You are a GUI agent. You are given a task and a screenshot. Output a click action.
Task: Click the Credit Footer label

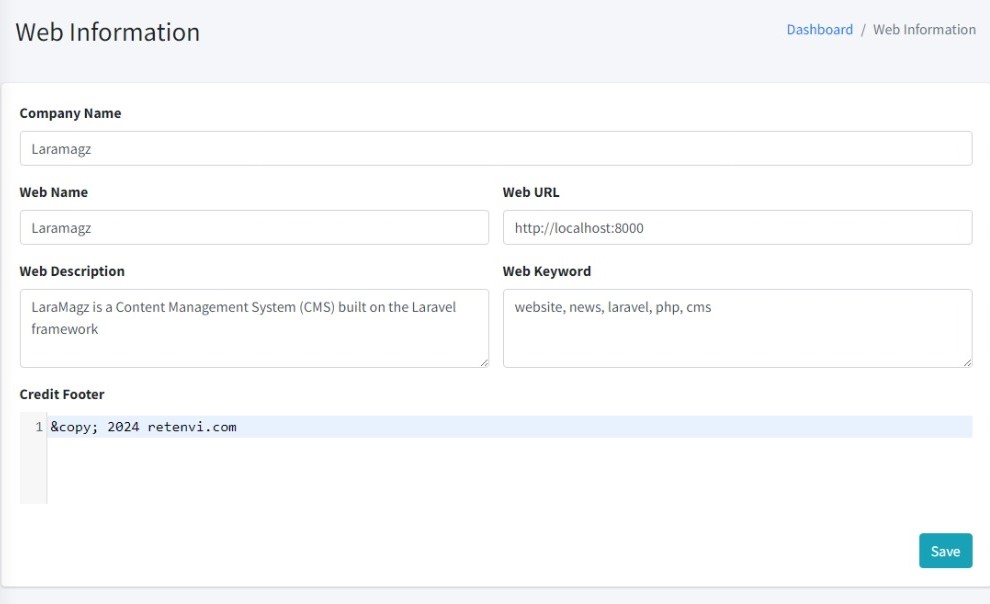(62, 395)
